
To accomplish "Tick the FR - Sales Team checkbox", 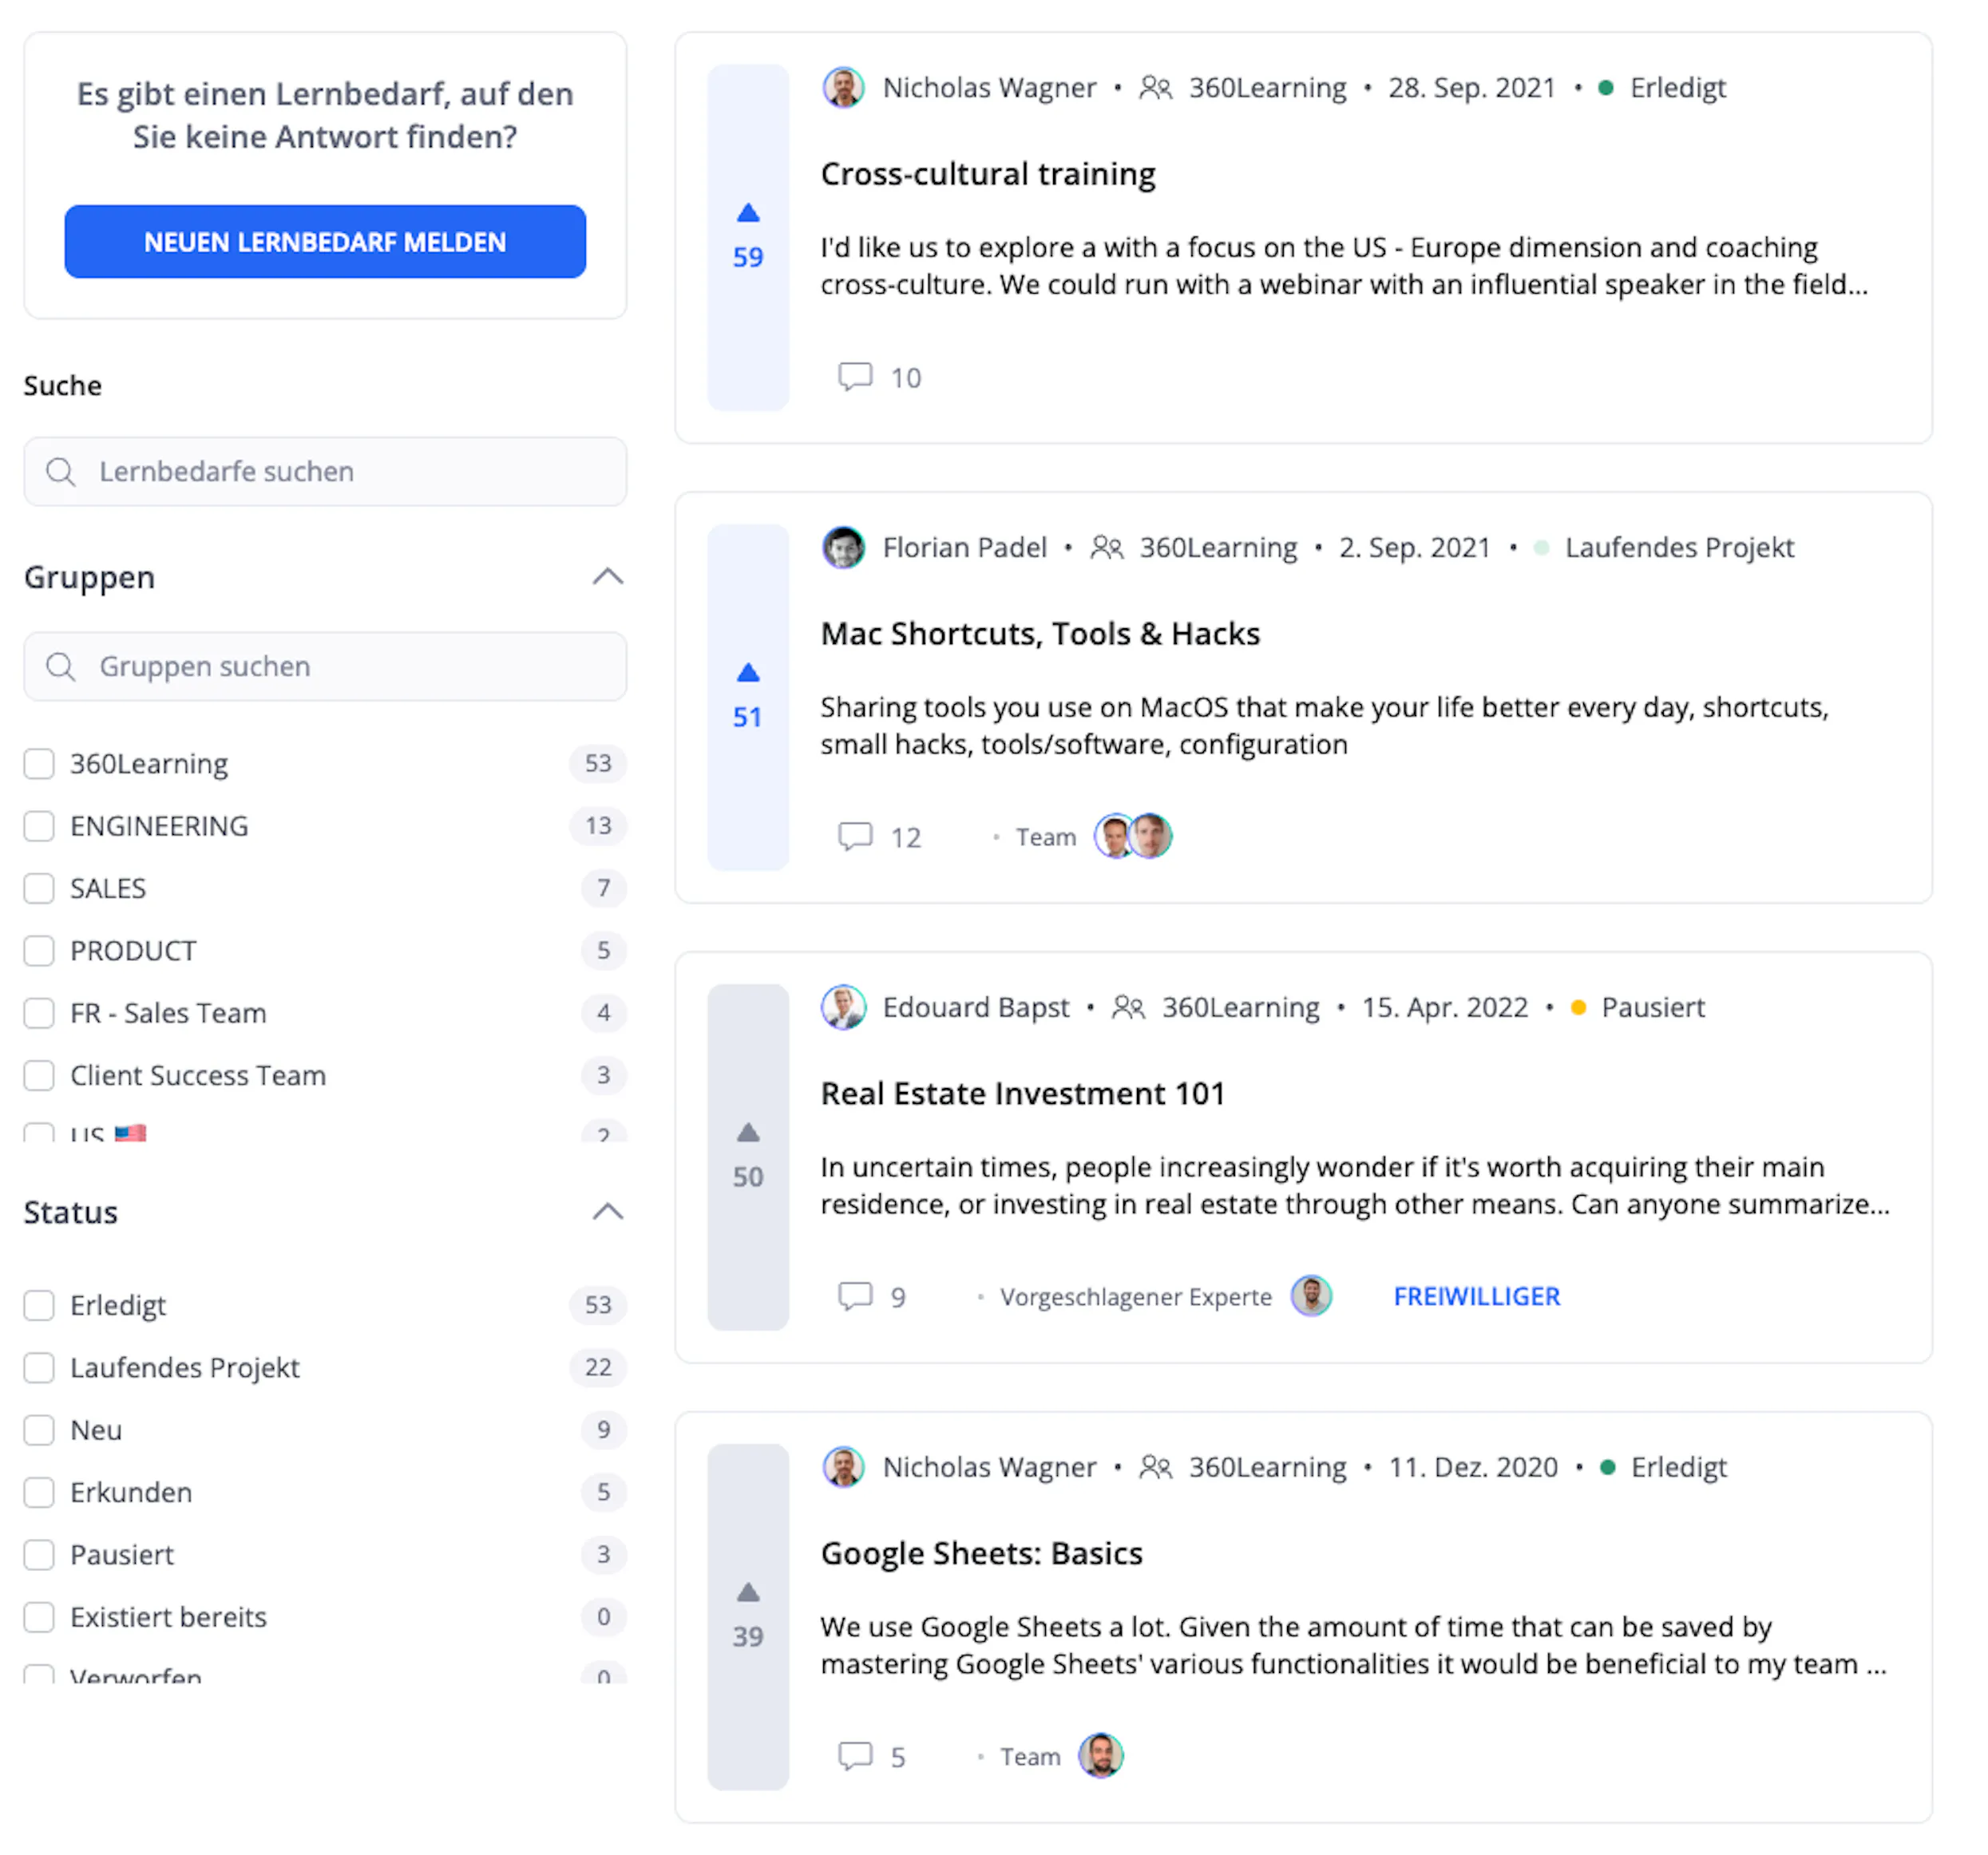I will (39, 1013).
